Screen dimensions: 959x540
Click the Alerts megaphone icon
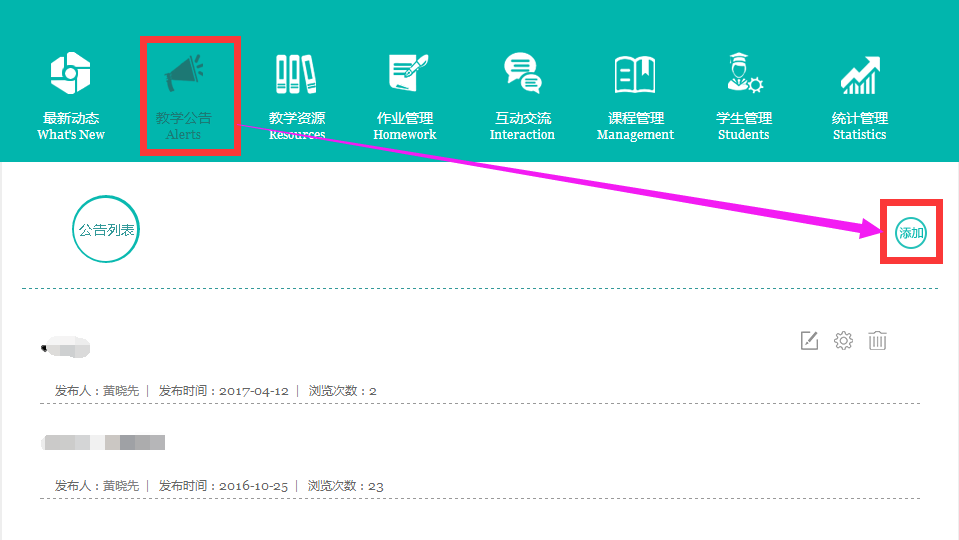pyautogui.click(x=184, y=73)
